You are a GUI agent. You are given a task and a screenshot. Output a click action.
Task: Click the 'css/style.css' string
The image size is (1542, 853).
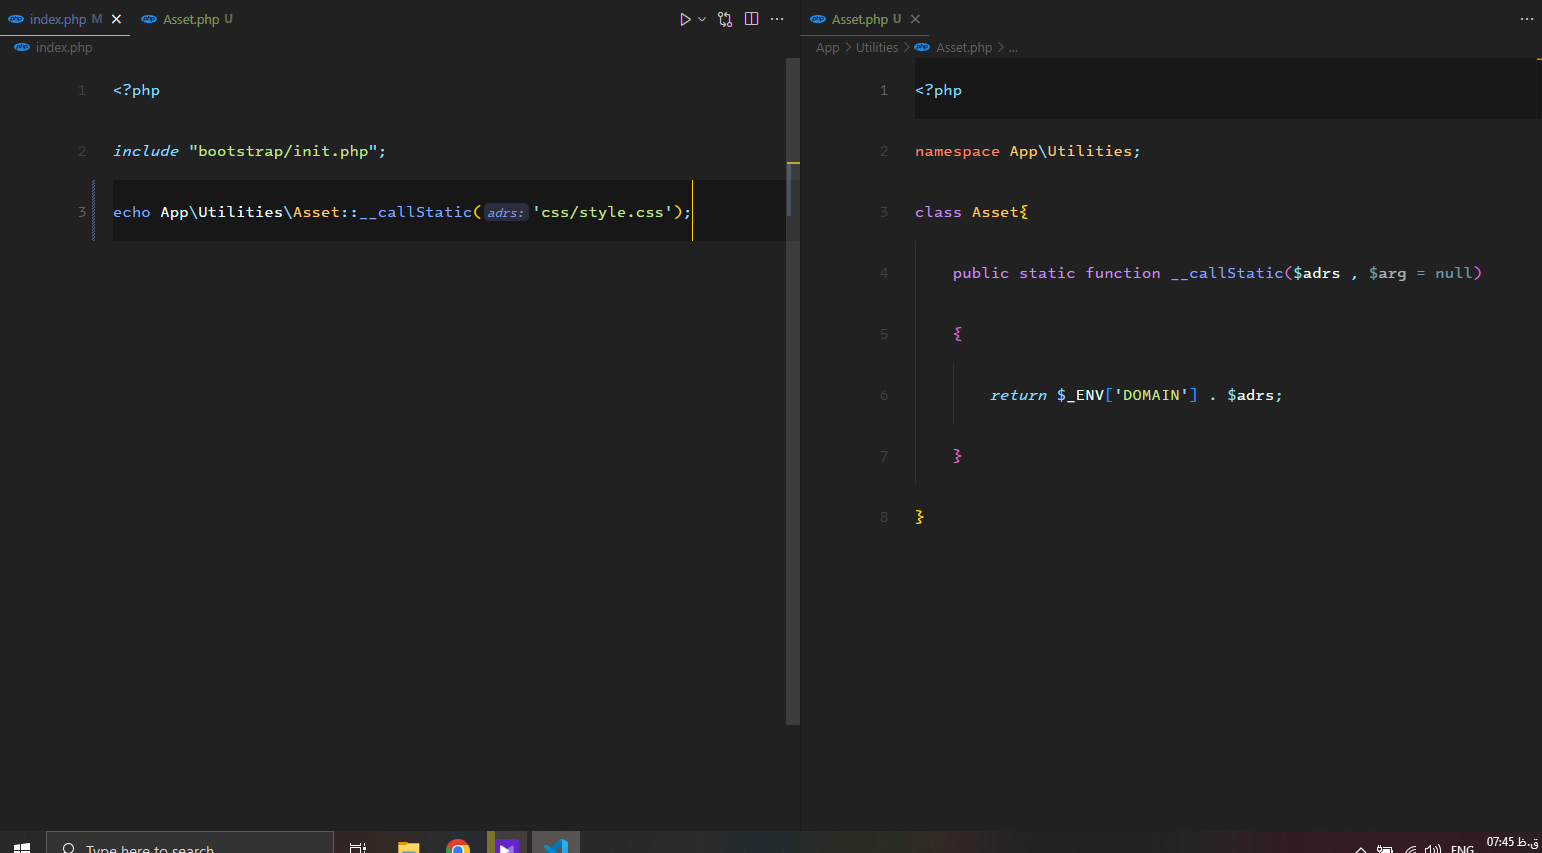click(603, 212)
